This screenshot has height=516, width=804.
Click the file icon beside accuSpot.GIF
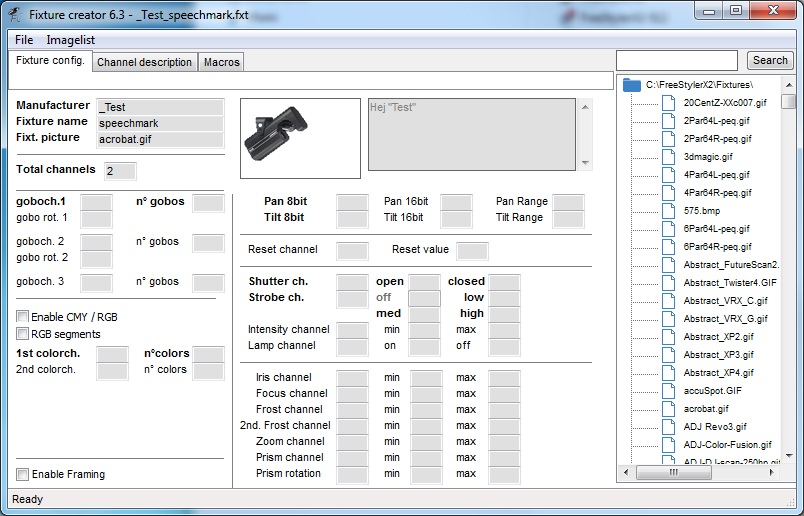[x=670, y=391]
